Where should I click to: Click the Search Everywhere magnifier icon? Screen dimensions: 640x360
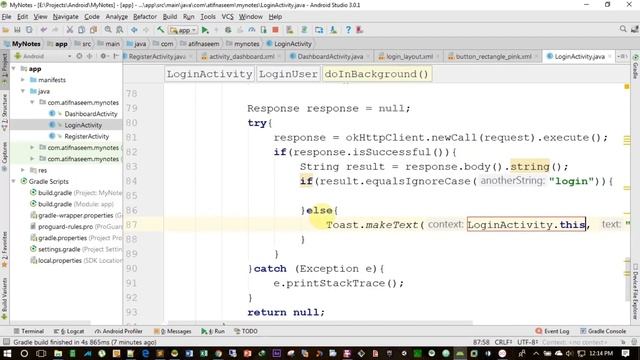point(623,29)
